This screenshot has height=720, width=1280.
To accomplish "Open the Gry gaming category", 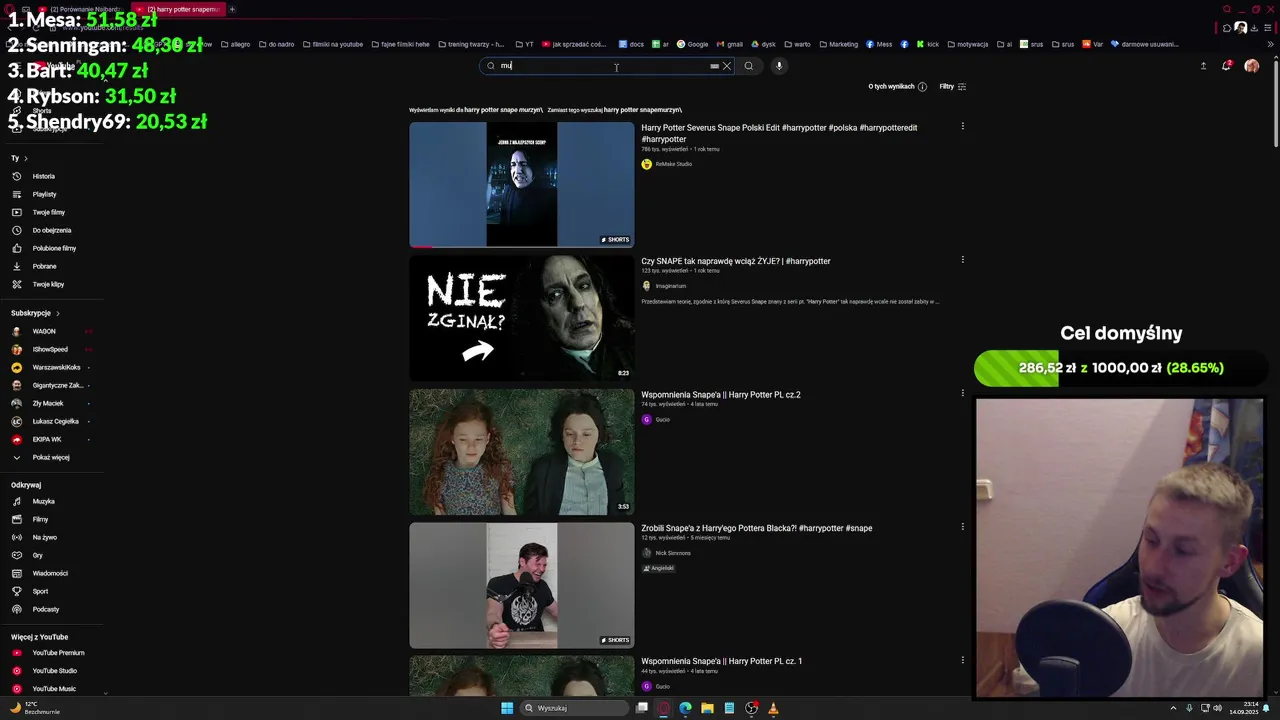I will (x=37, y=555).
